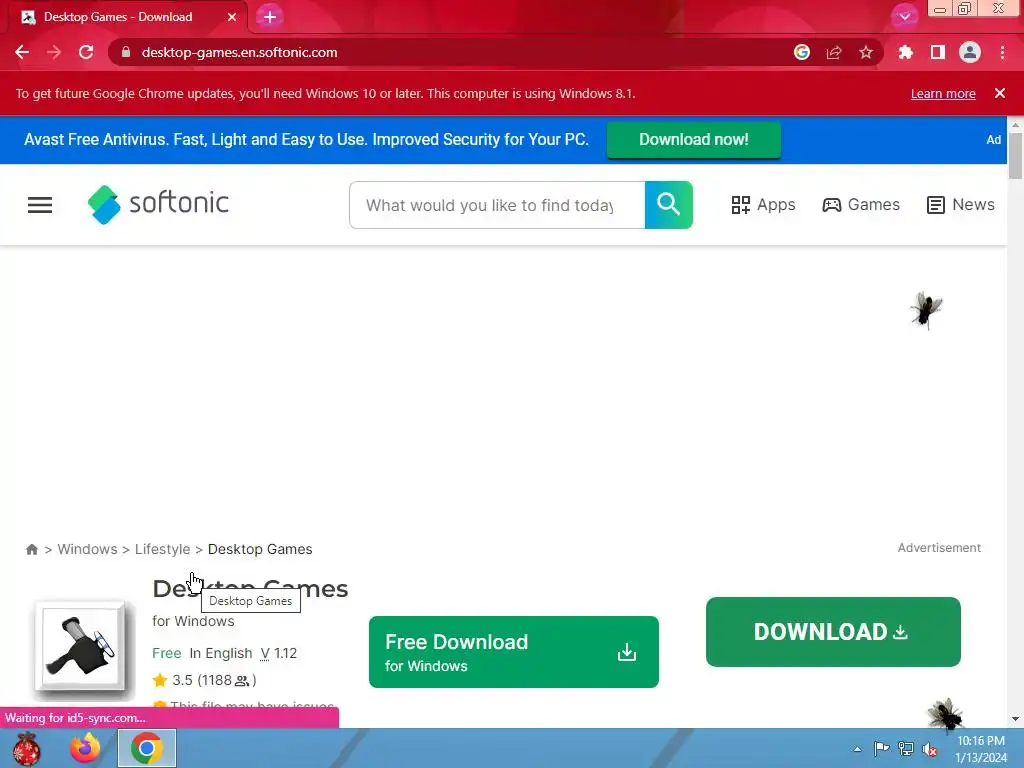Viewport: 1024px width, 768px height.
Task: Click the Google icon in address bar
Action: point(802,52)
